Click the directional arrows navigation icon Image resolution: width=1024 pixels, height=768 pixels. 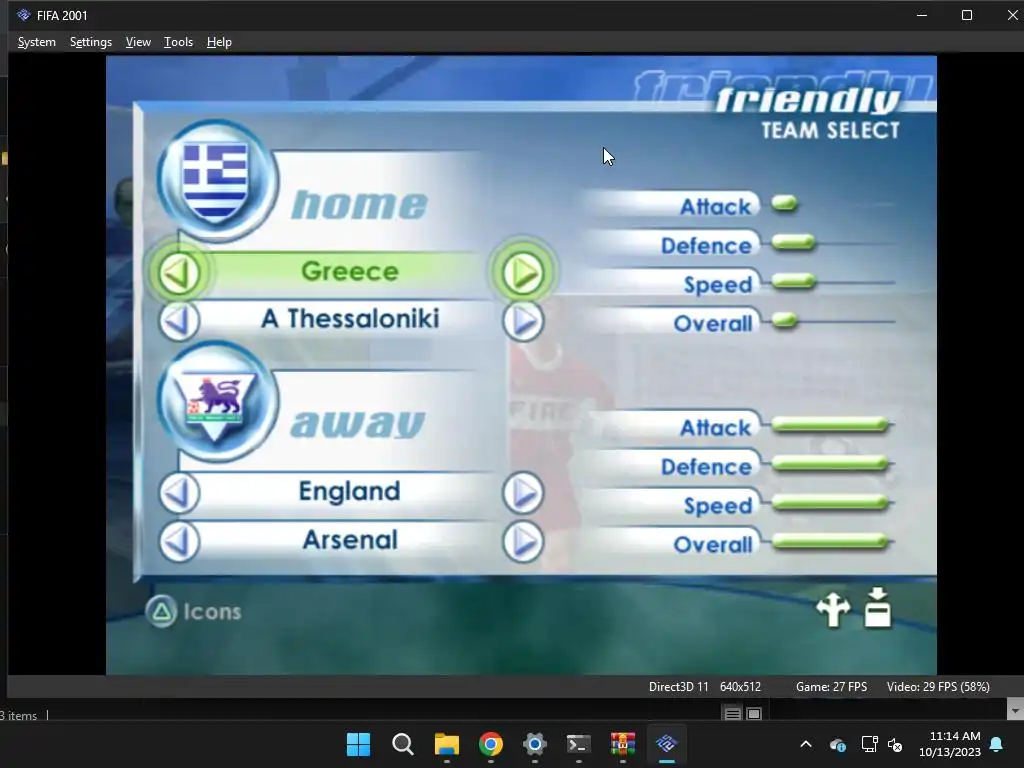coord(833,610)
